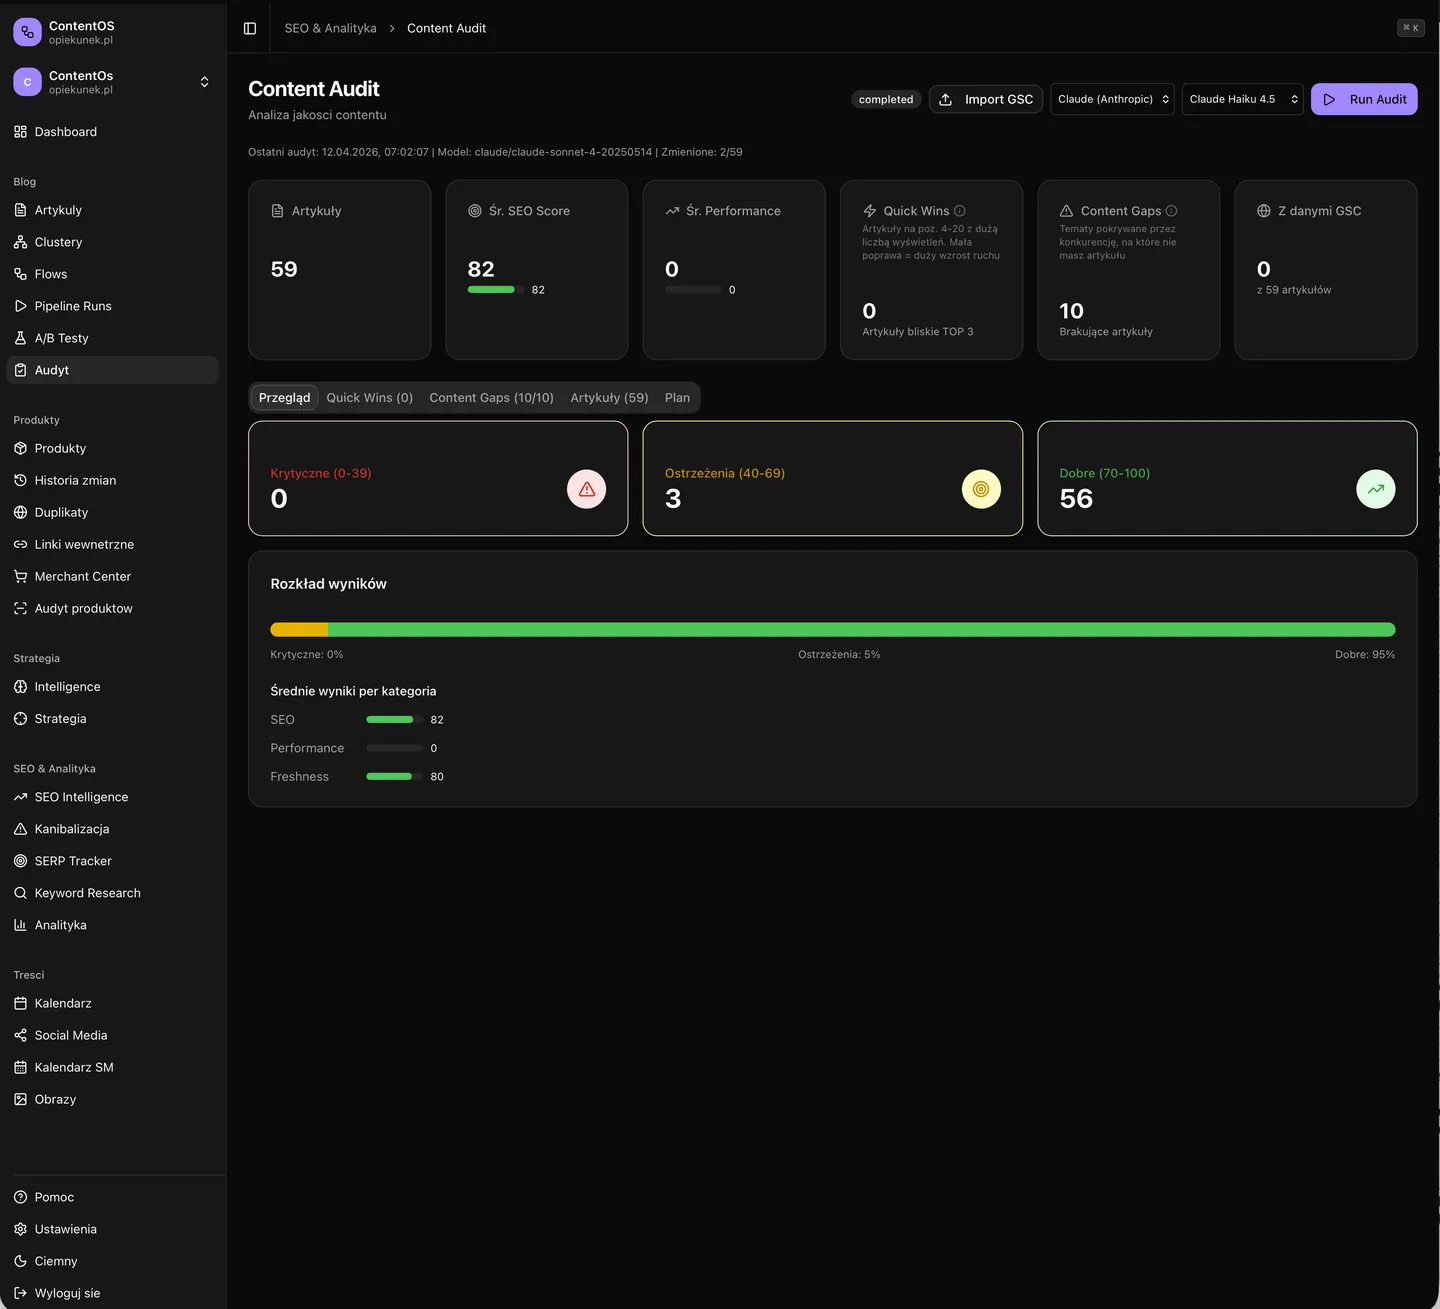
Task: Select Audyt in sidebar
Action: tap(112, 370)
